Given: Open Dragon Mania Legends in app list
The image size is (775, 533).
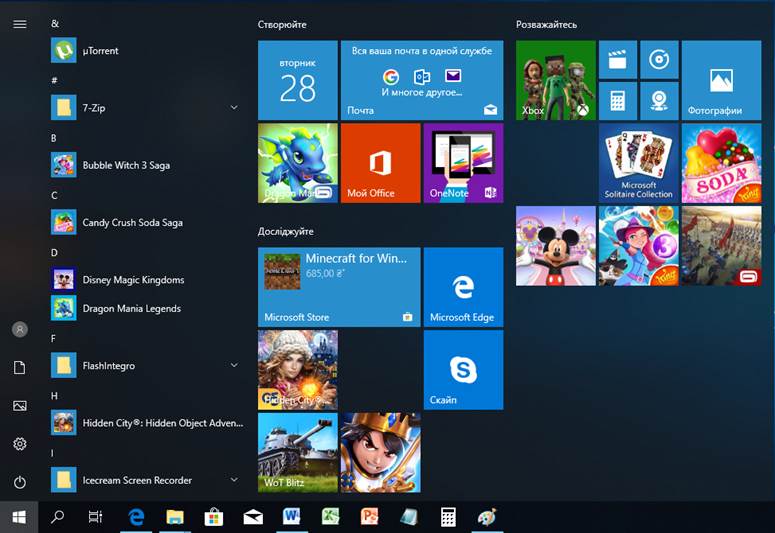Looking at the screenshot, I should (147, 309).
